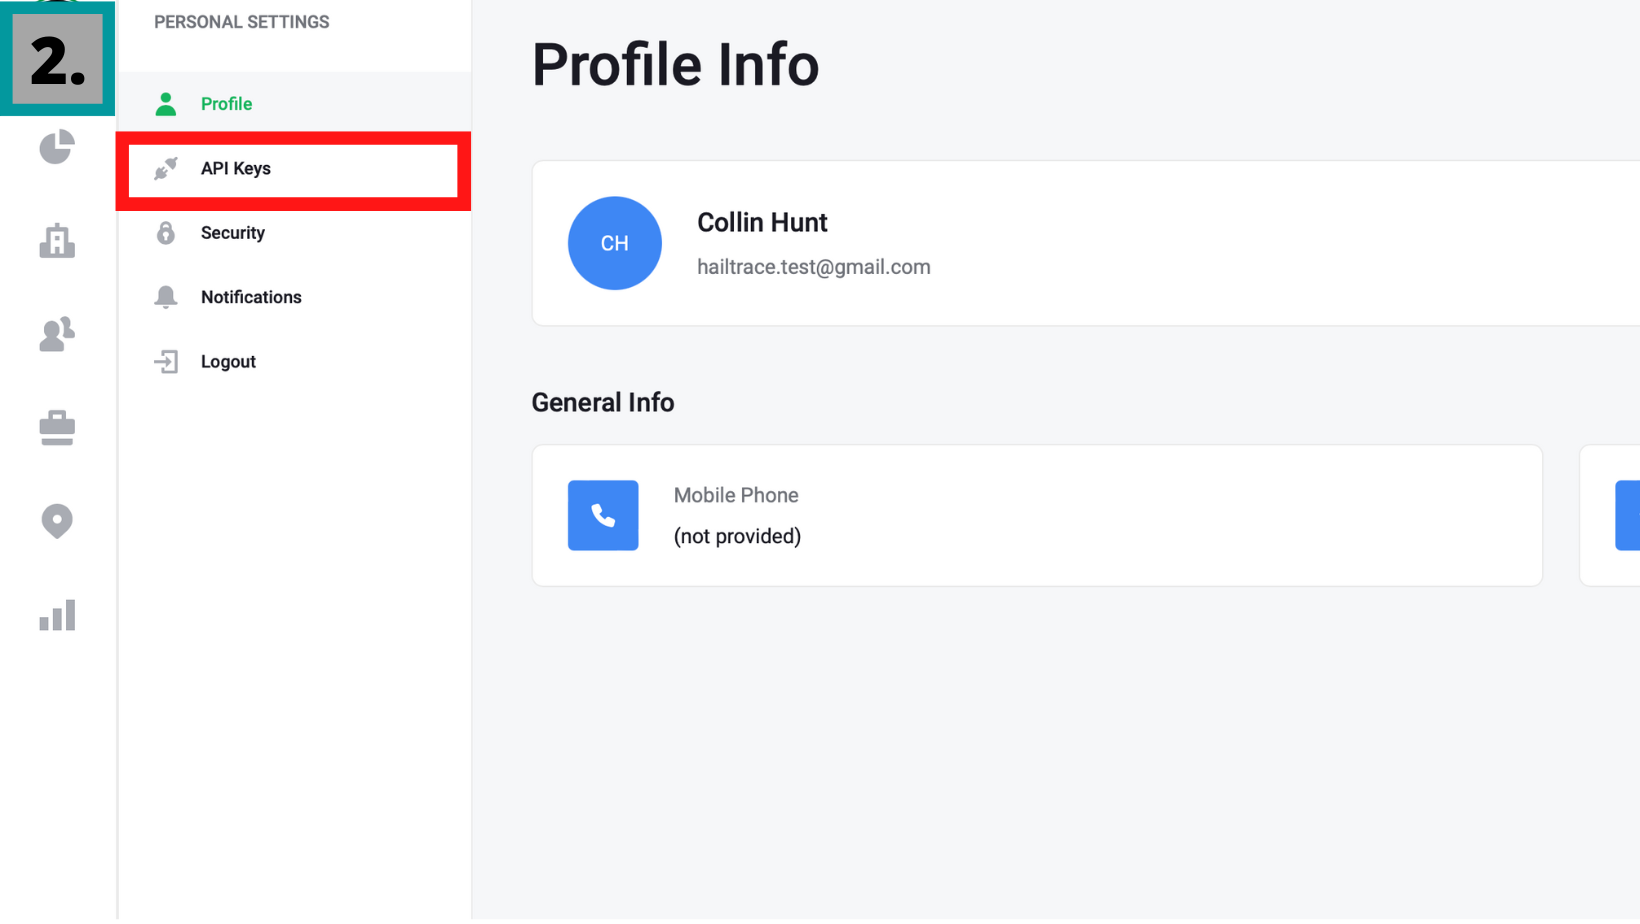1640x924 pixels.
Task: Click the Mobile Phone info card
Action: pos(1037,516)
